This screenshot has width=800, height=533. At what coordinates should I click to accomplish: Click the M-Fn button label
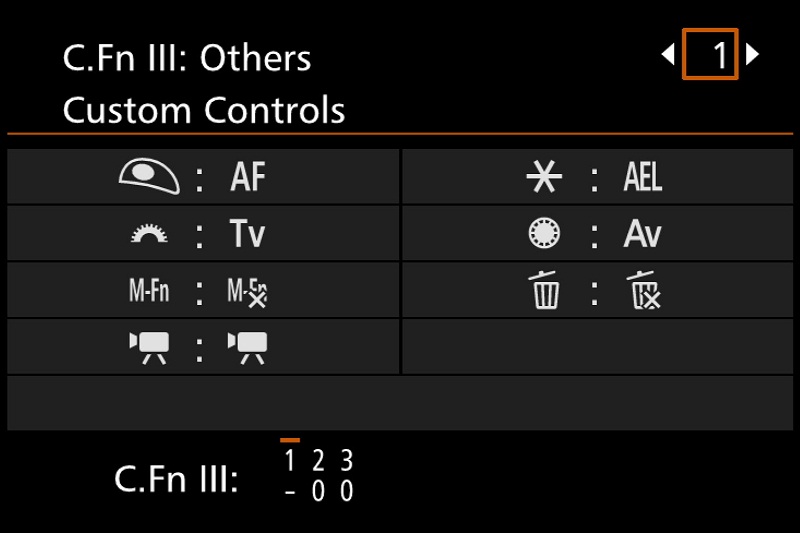(149, 291)
